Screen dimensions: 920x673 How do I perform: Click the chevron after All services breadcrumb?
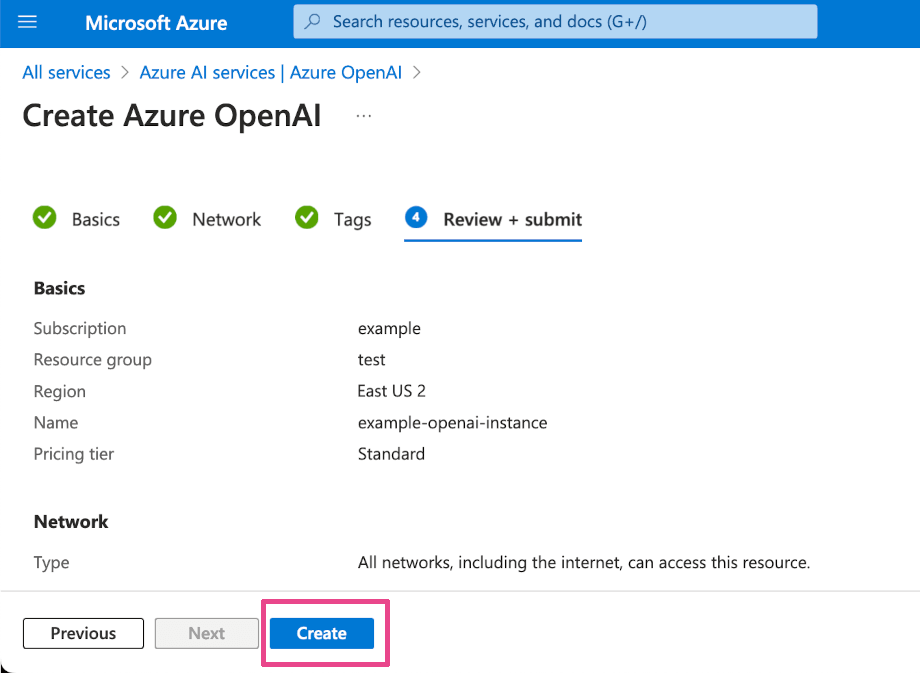point(125,73)
